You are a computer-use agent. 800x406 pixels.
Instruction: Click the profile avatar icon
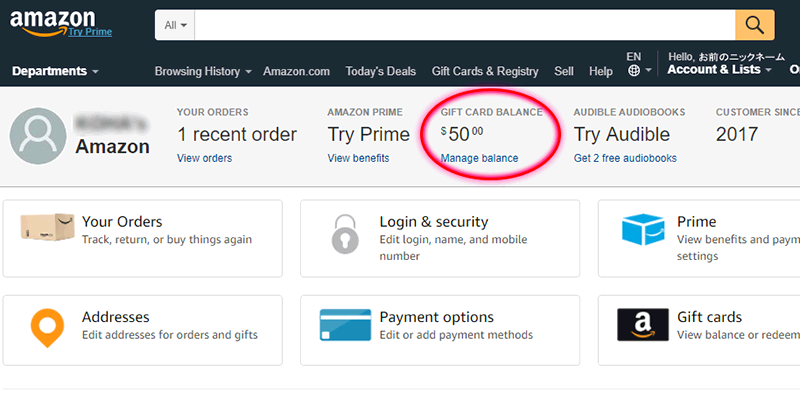click(x=38, y=136)
